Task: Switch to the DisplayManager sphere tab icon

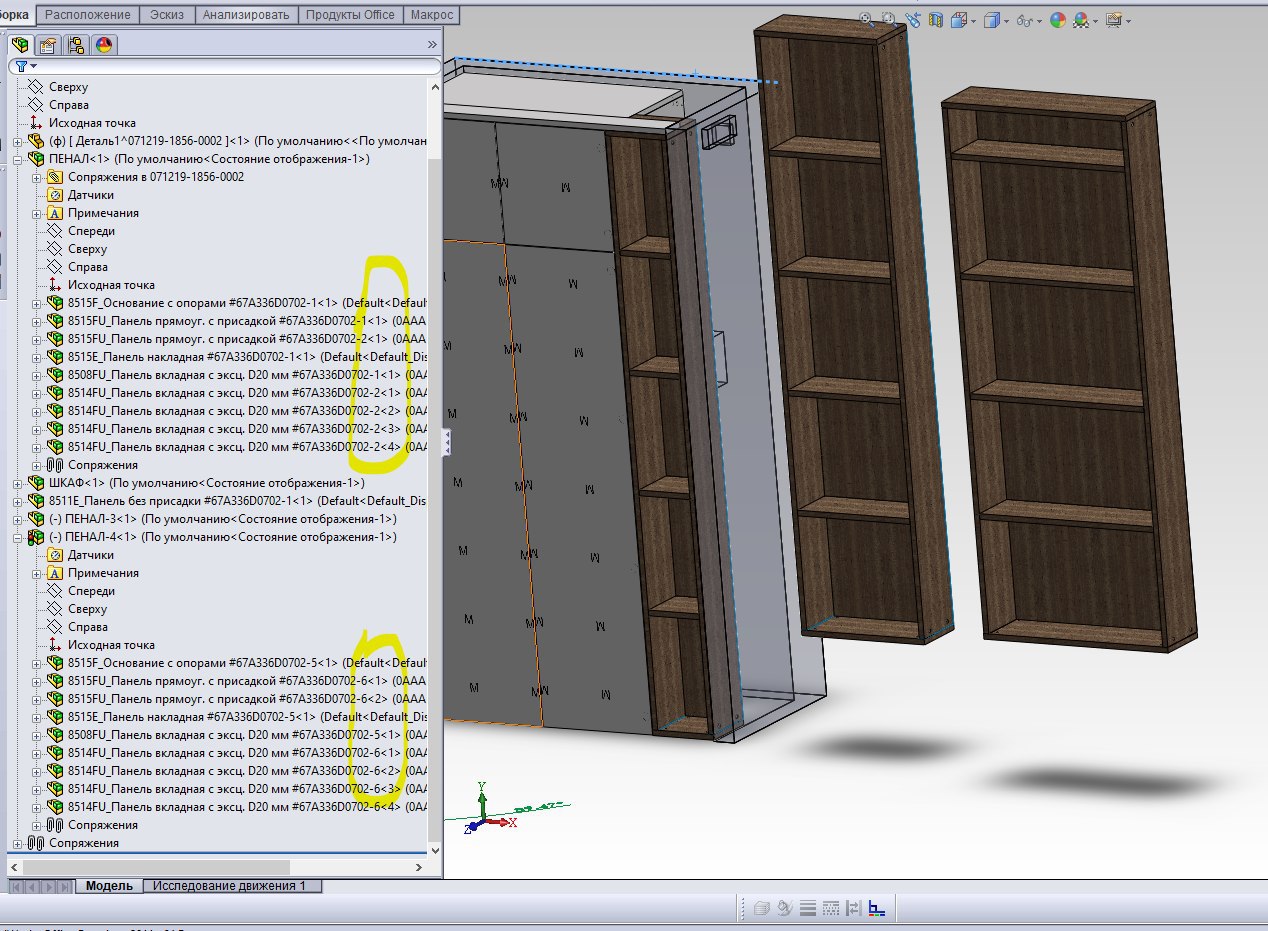Action: tap(103, 44)
